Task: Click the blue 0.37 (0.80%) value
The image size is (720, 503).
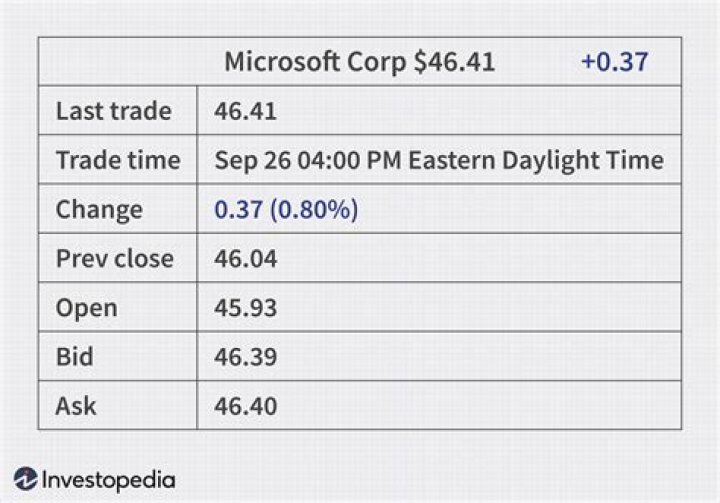Action: [286, 210]
